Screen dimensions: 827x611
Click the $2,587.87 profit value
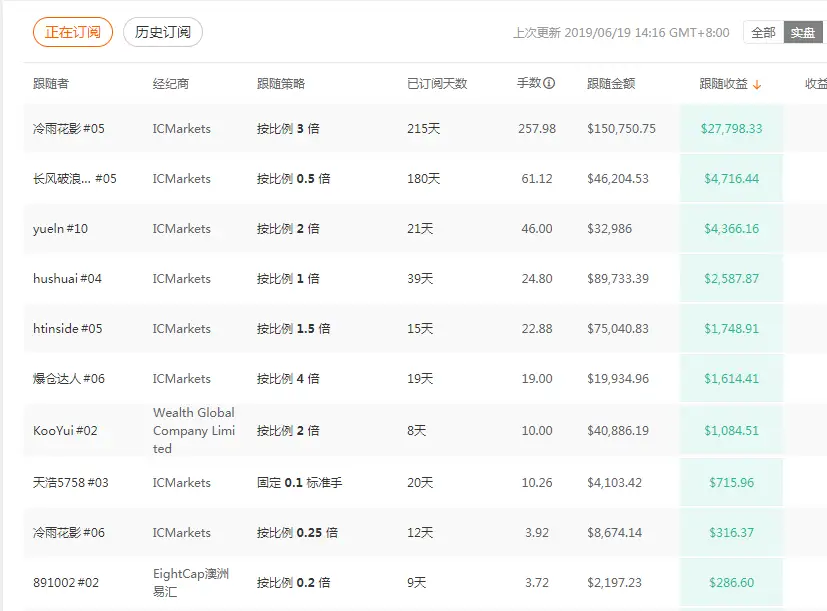tap(732, 279)
